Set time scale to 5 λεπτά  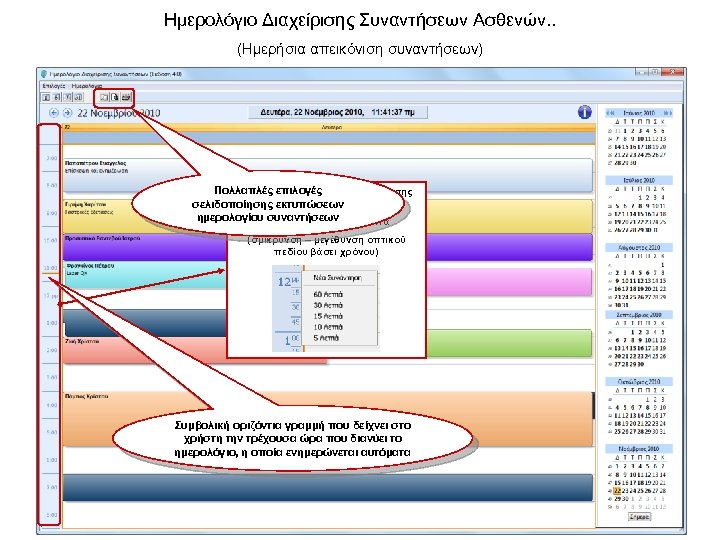[326, 338]
